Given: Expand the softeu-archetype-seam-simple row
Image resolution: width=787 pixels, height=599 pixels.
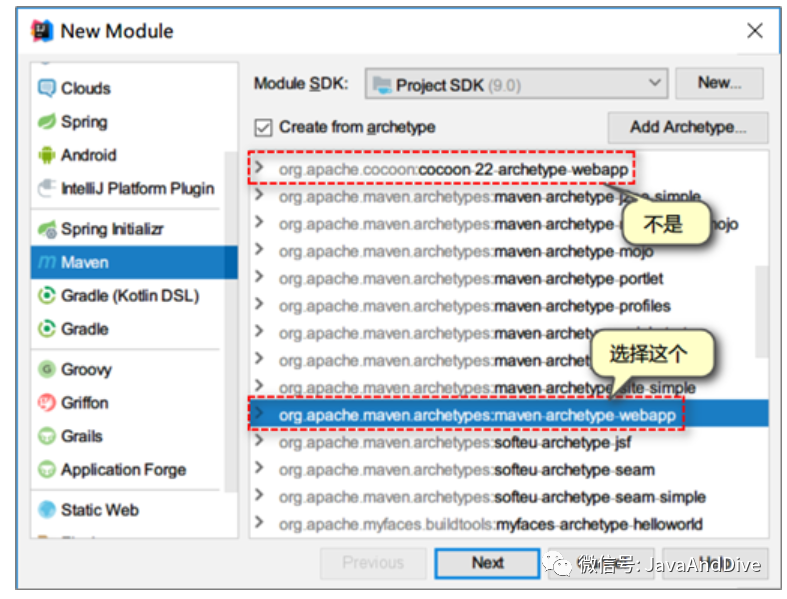Looking at the screenshot, I should [x=259, y=495].
